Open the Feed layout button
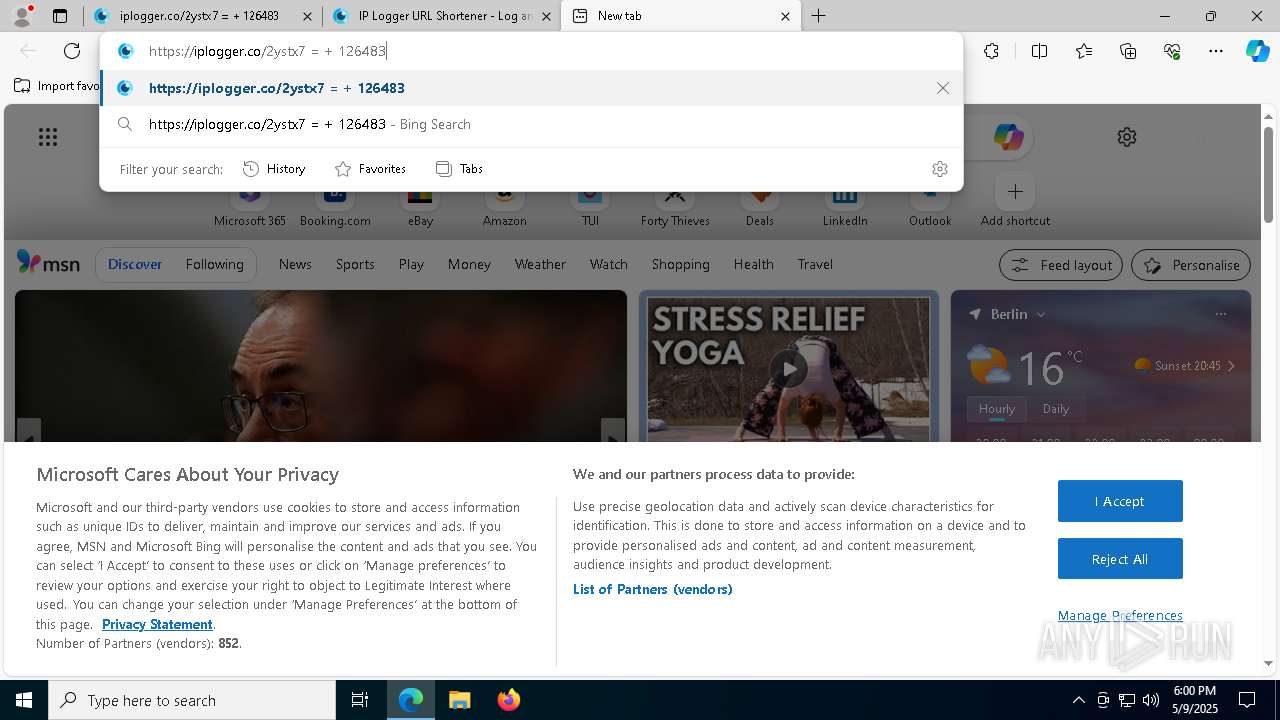 (x=1060, y=265)
